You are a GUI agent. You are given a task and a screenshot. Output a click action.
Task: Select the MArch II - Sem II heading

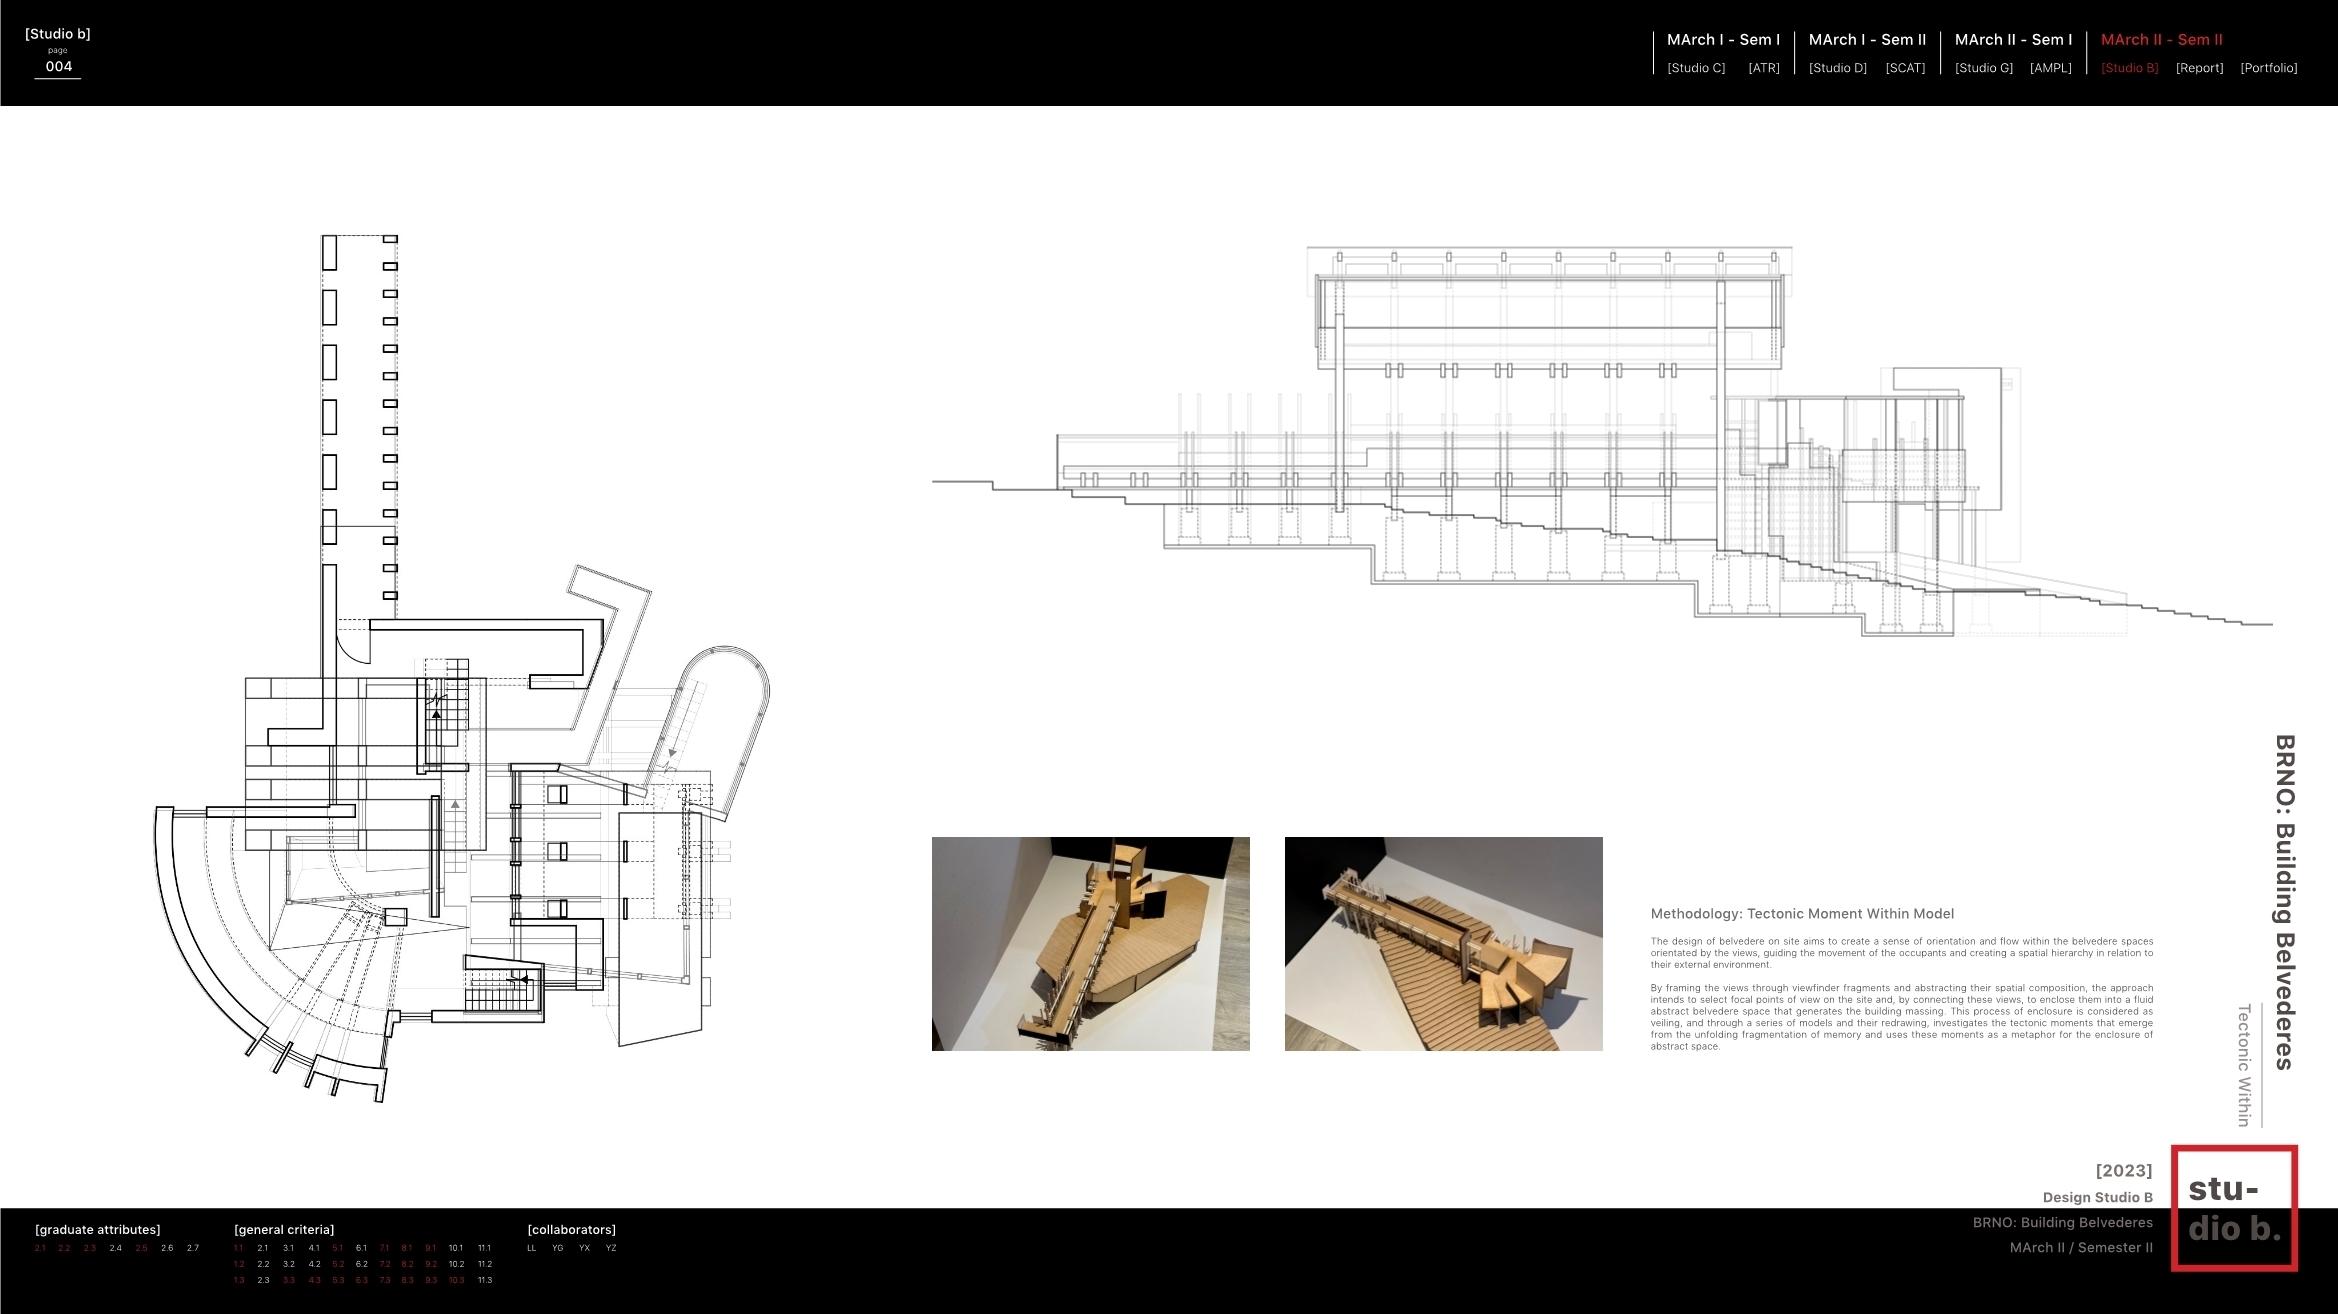coord(2161,40)
